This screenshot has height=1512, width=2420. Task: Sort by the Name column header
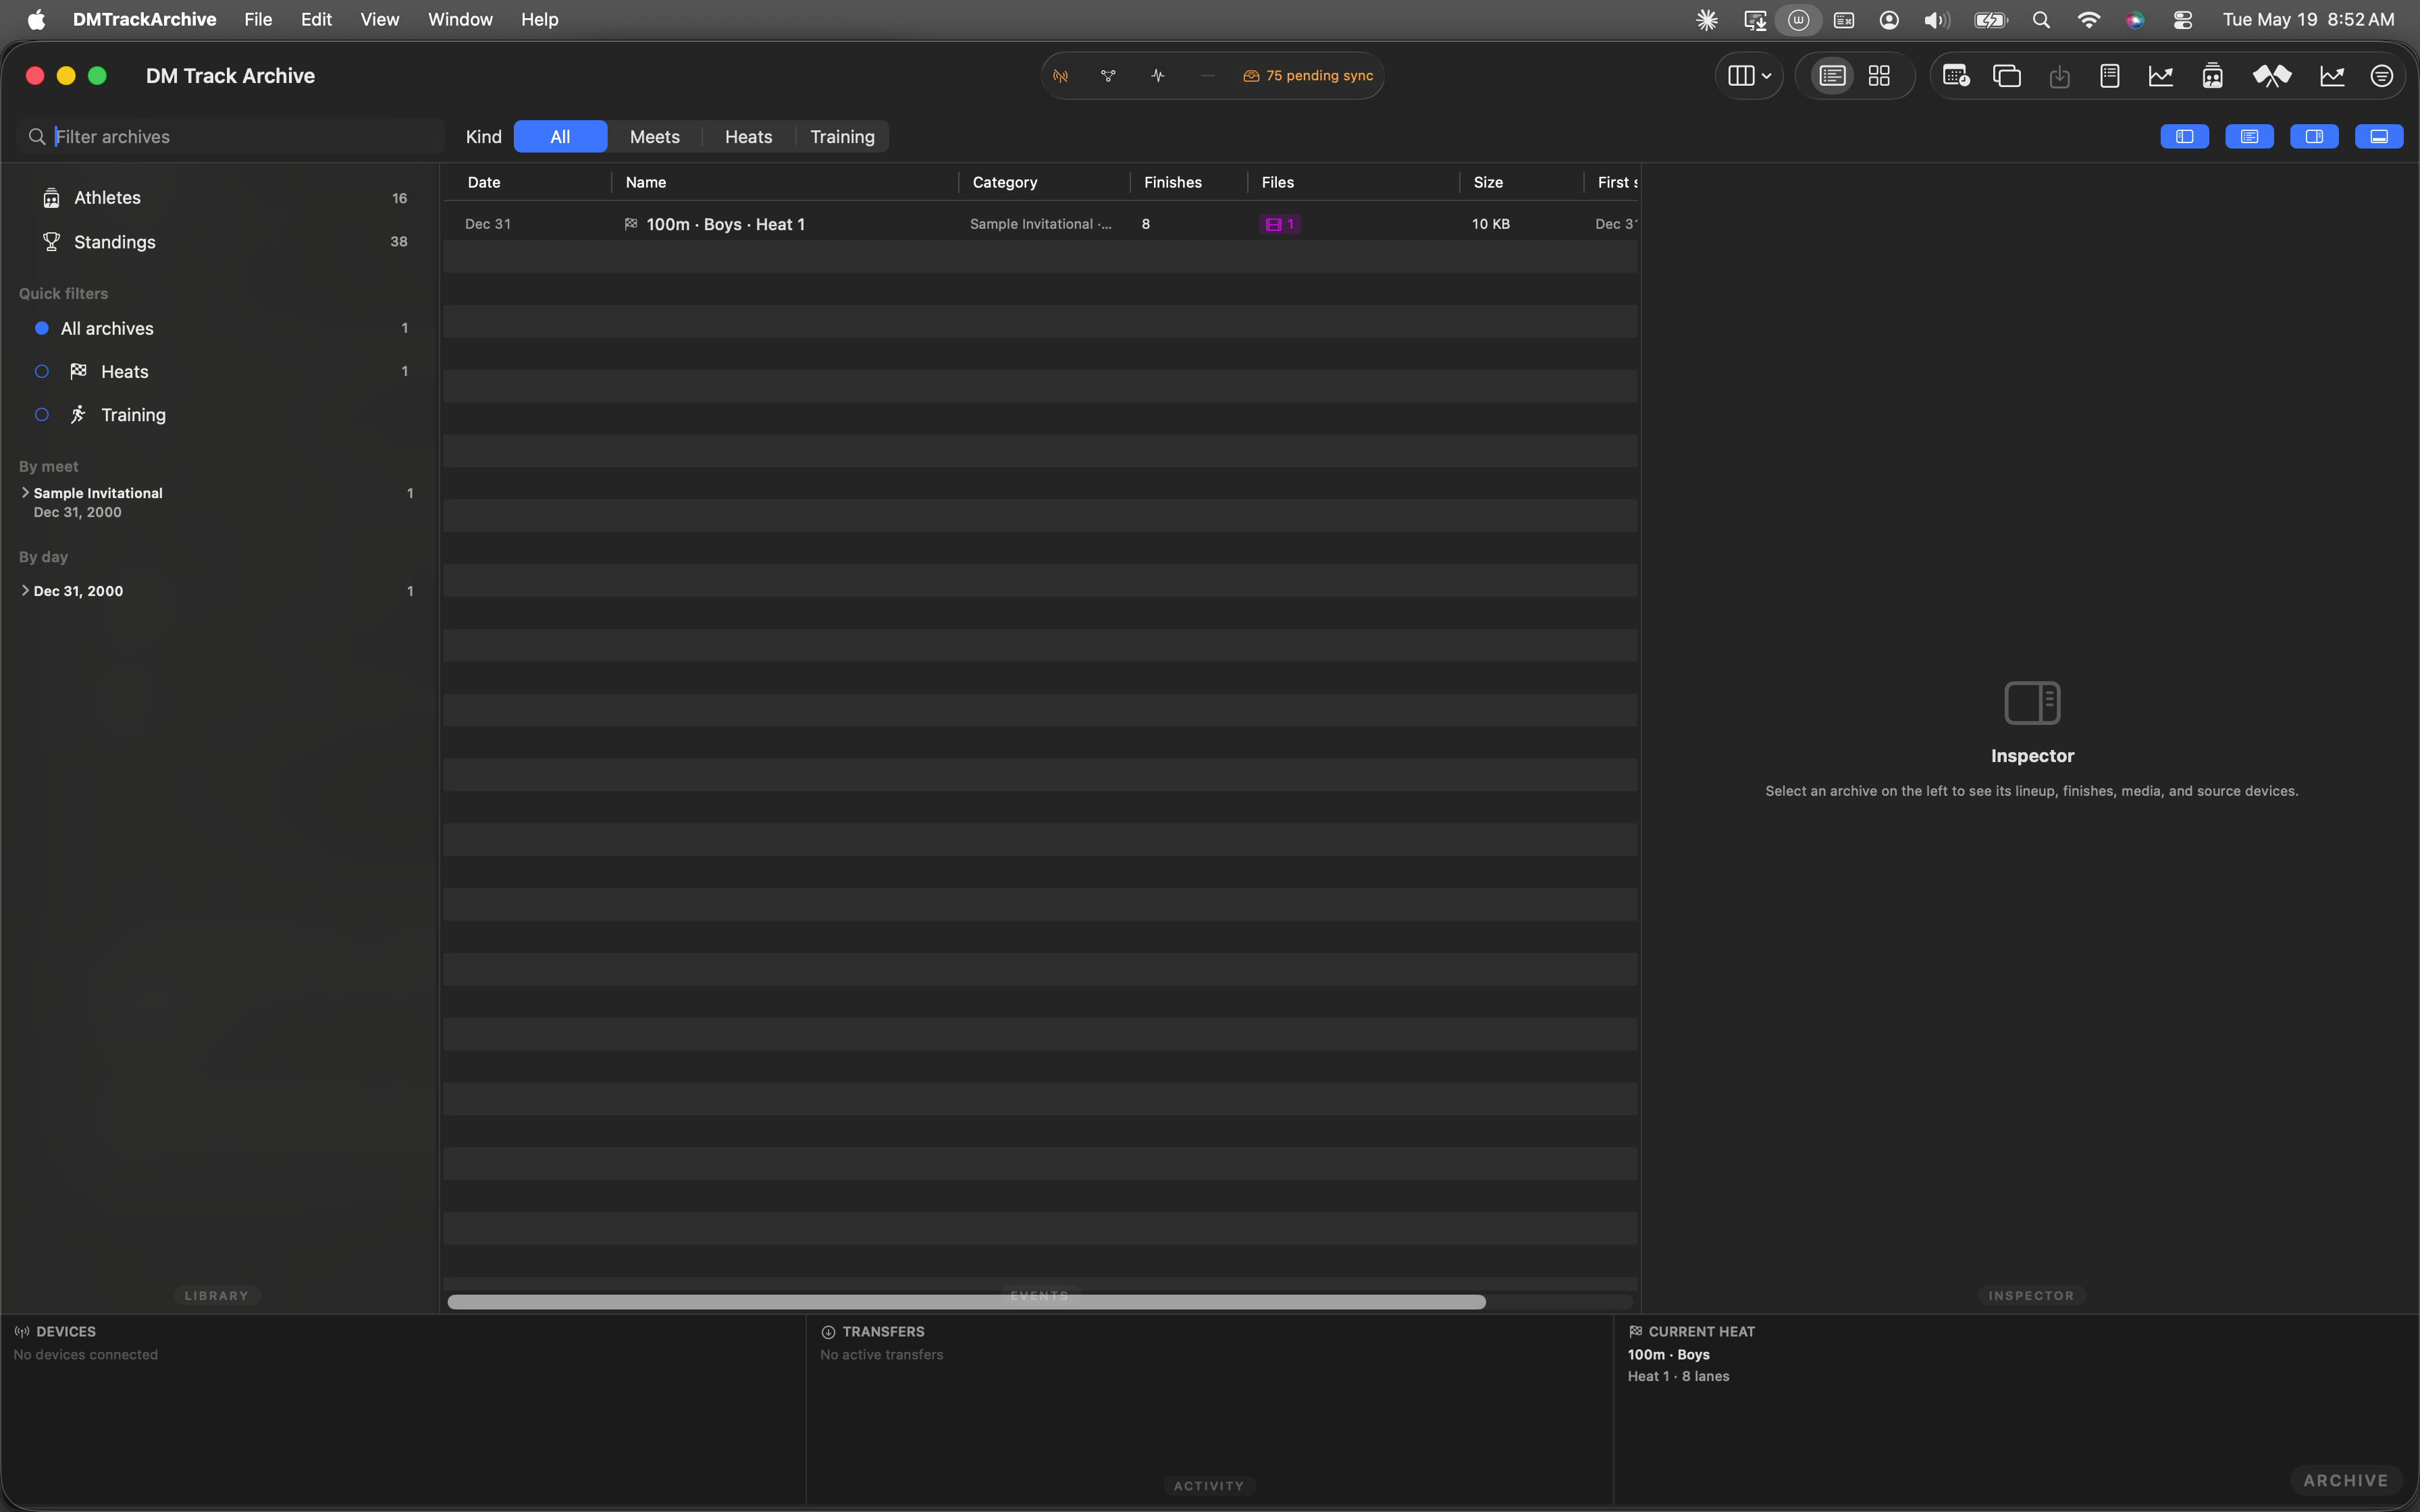point(646,182)
